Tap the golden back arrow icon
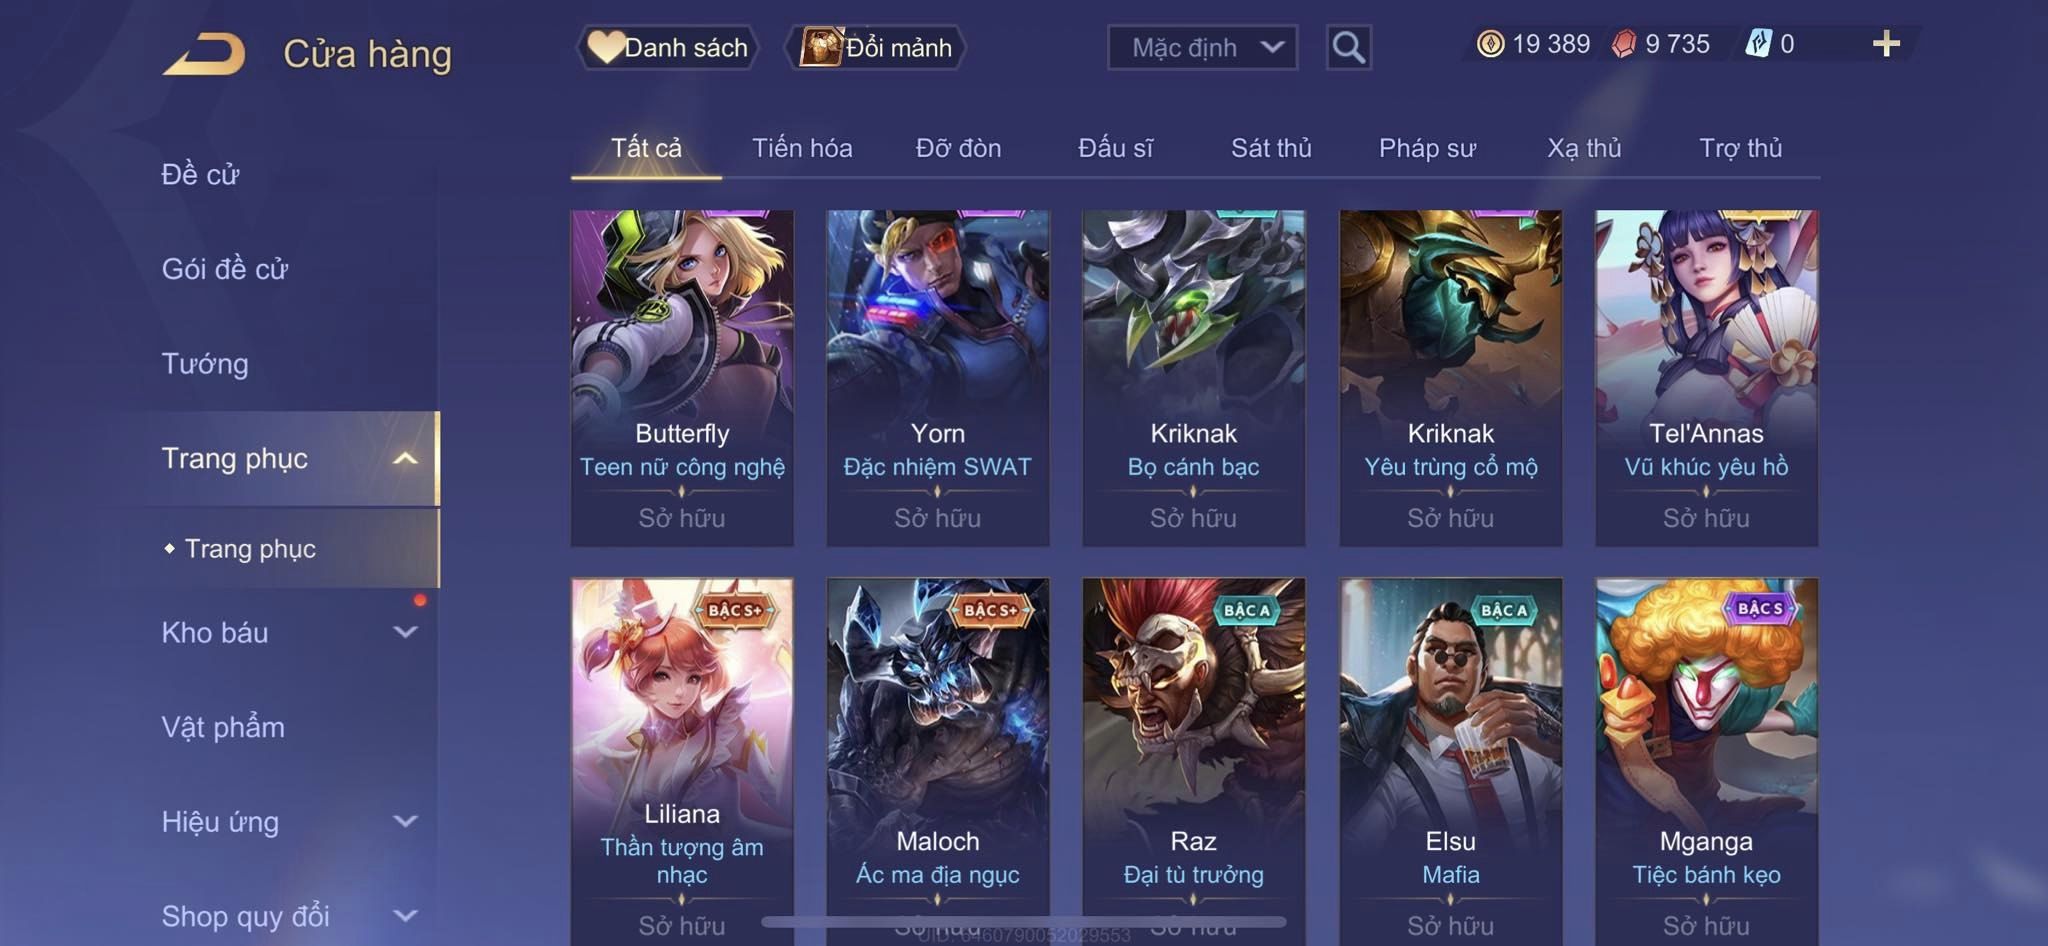This screenshot has height=946, width=2048. [204, 53]
